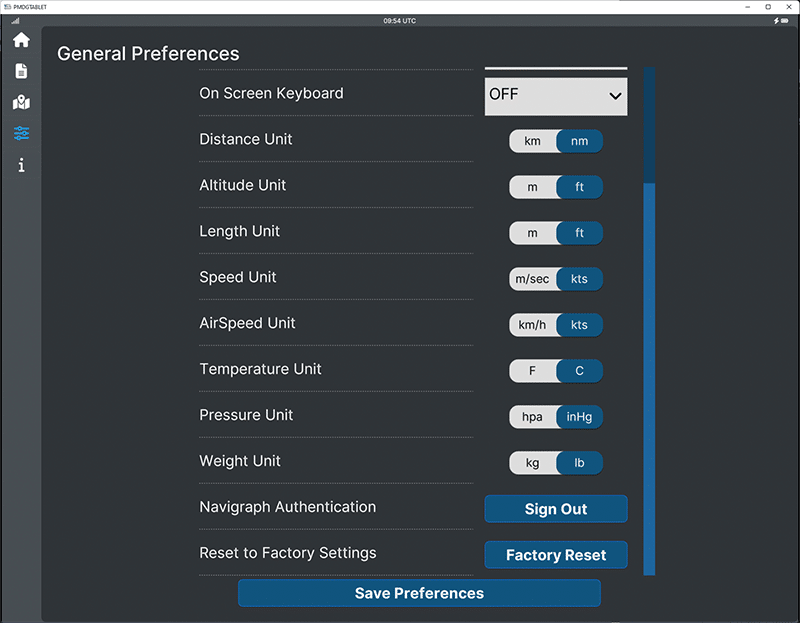Set Pressure Unit to hpa

(532, 417)
